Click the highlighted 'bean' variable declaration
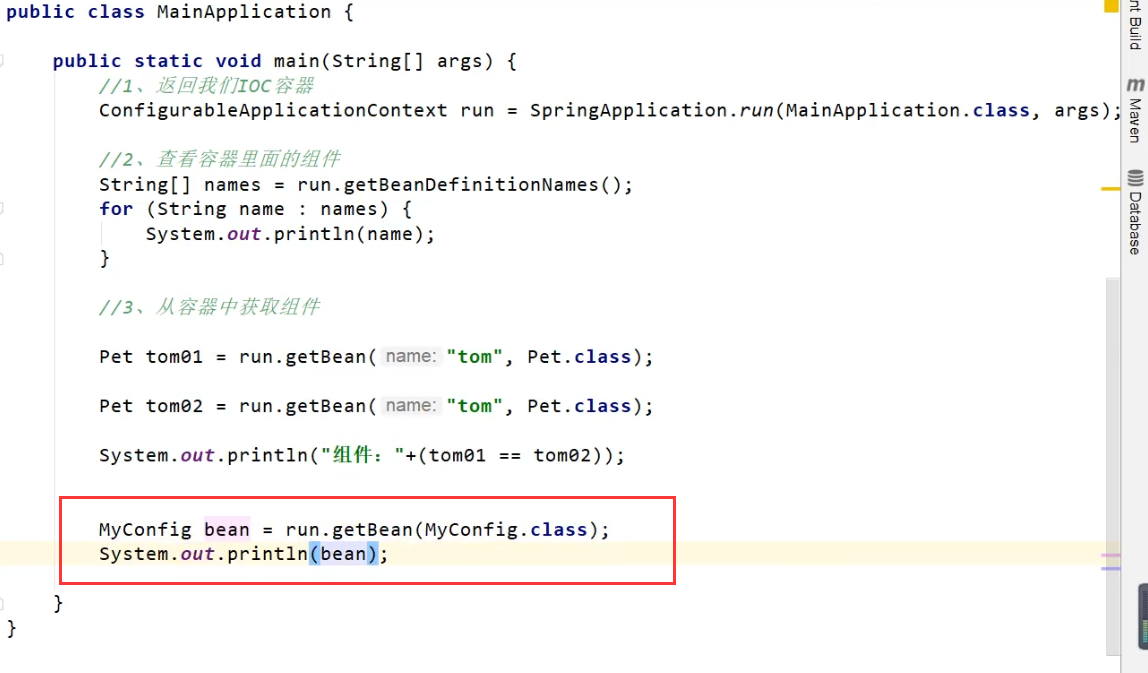 coord(227,529)
